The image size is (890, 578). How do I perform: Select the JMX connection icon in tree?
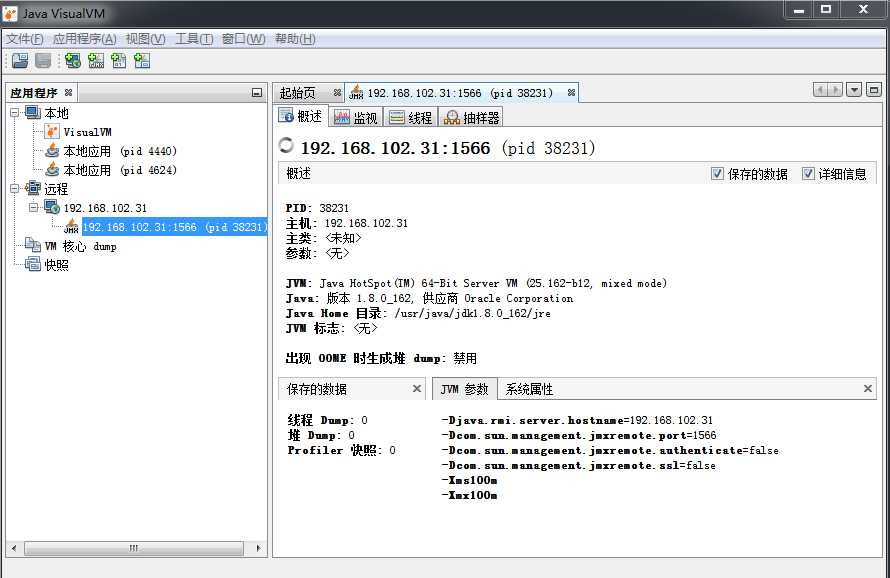point(71,227)
